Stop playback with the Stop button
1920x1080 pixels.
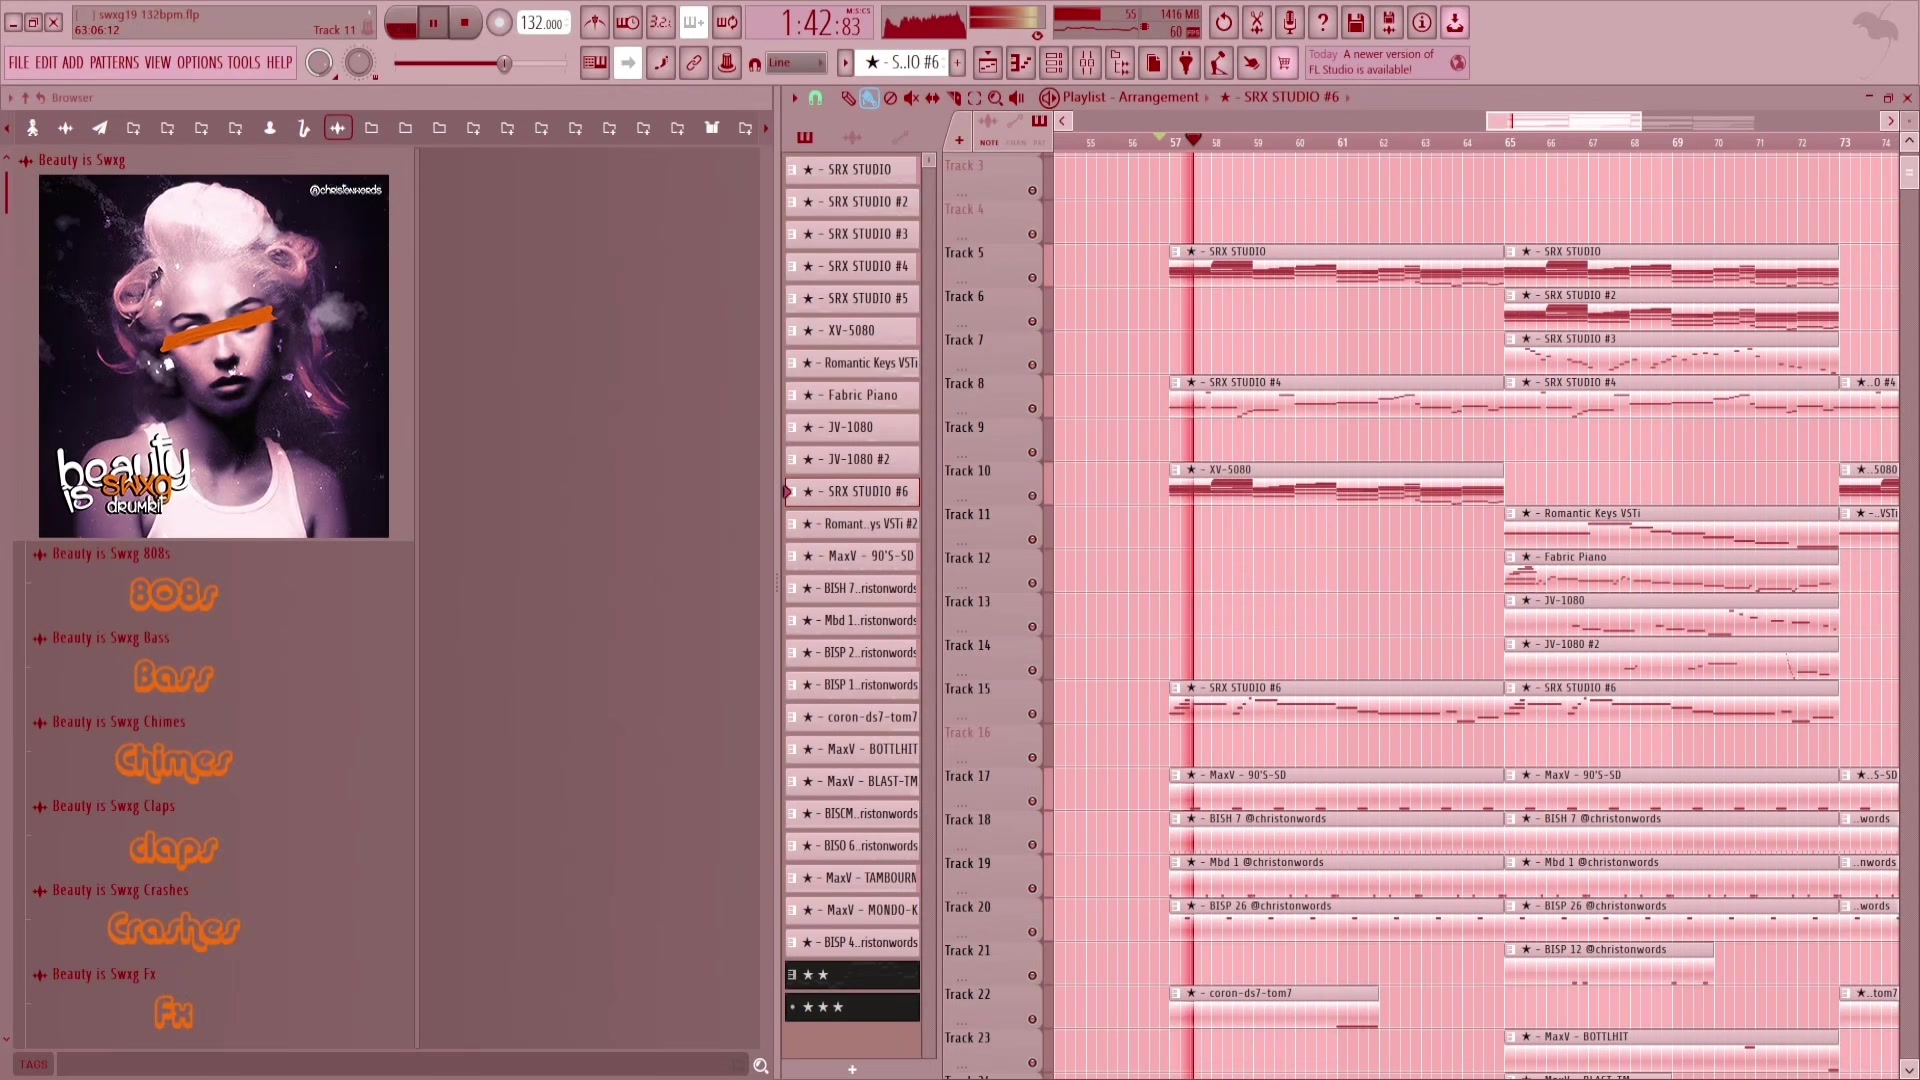pos(464,22)
